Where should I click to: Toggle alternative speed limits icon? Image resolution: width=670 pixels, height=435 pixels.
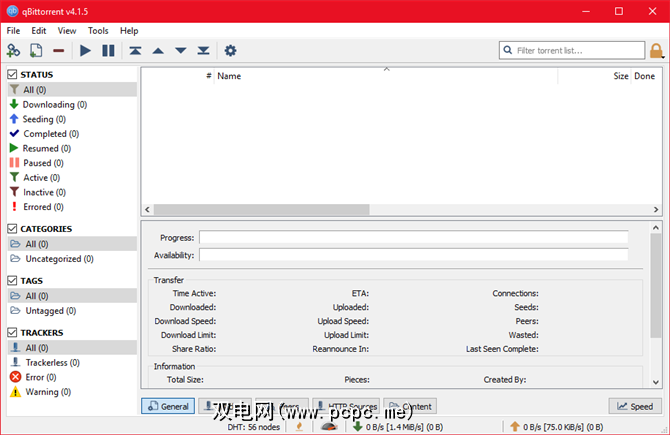tap(329, 426)
